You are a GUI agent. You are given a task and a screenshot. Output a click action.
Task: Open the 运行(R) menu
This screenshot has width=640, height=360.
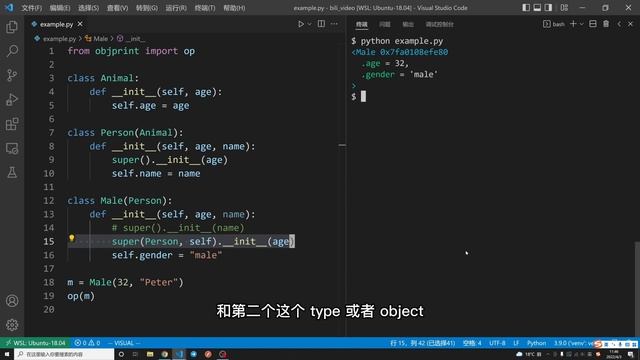click(176, 8)
